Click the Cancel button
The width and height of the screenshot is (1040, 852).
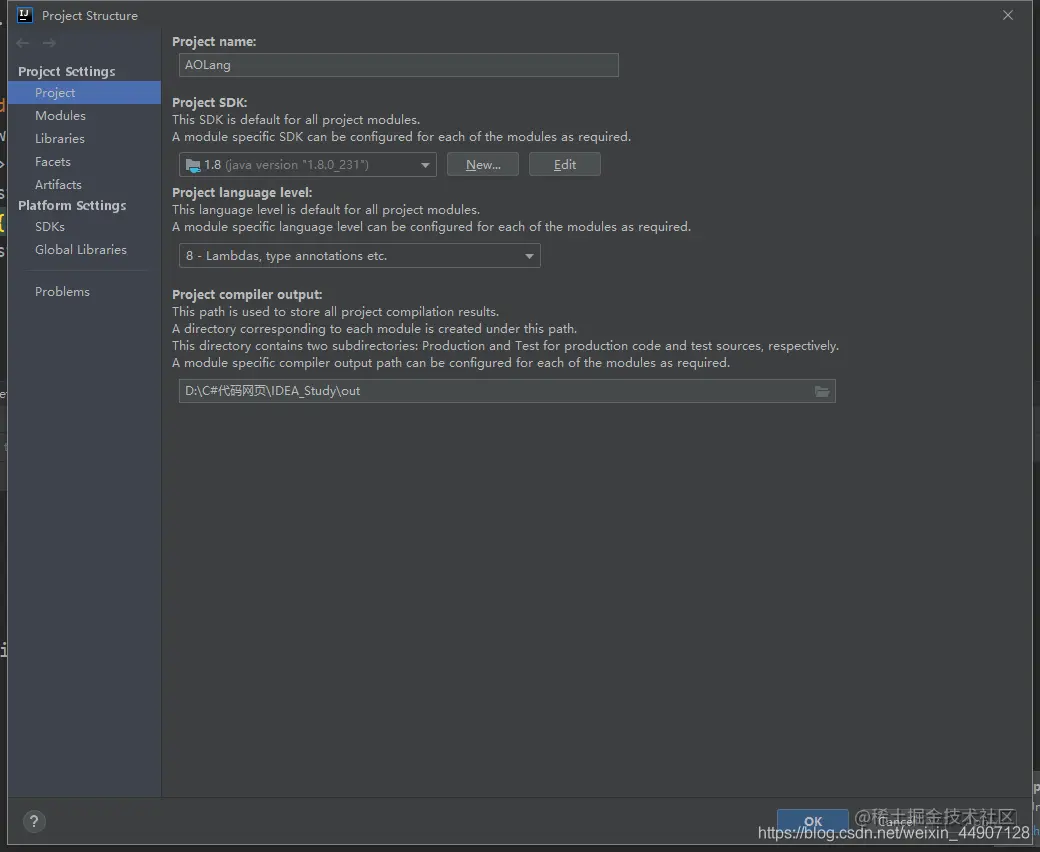tap(897, 822)
